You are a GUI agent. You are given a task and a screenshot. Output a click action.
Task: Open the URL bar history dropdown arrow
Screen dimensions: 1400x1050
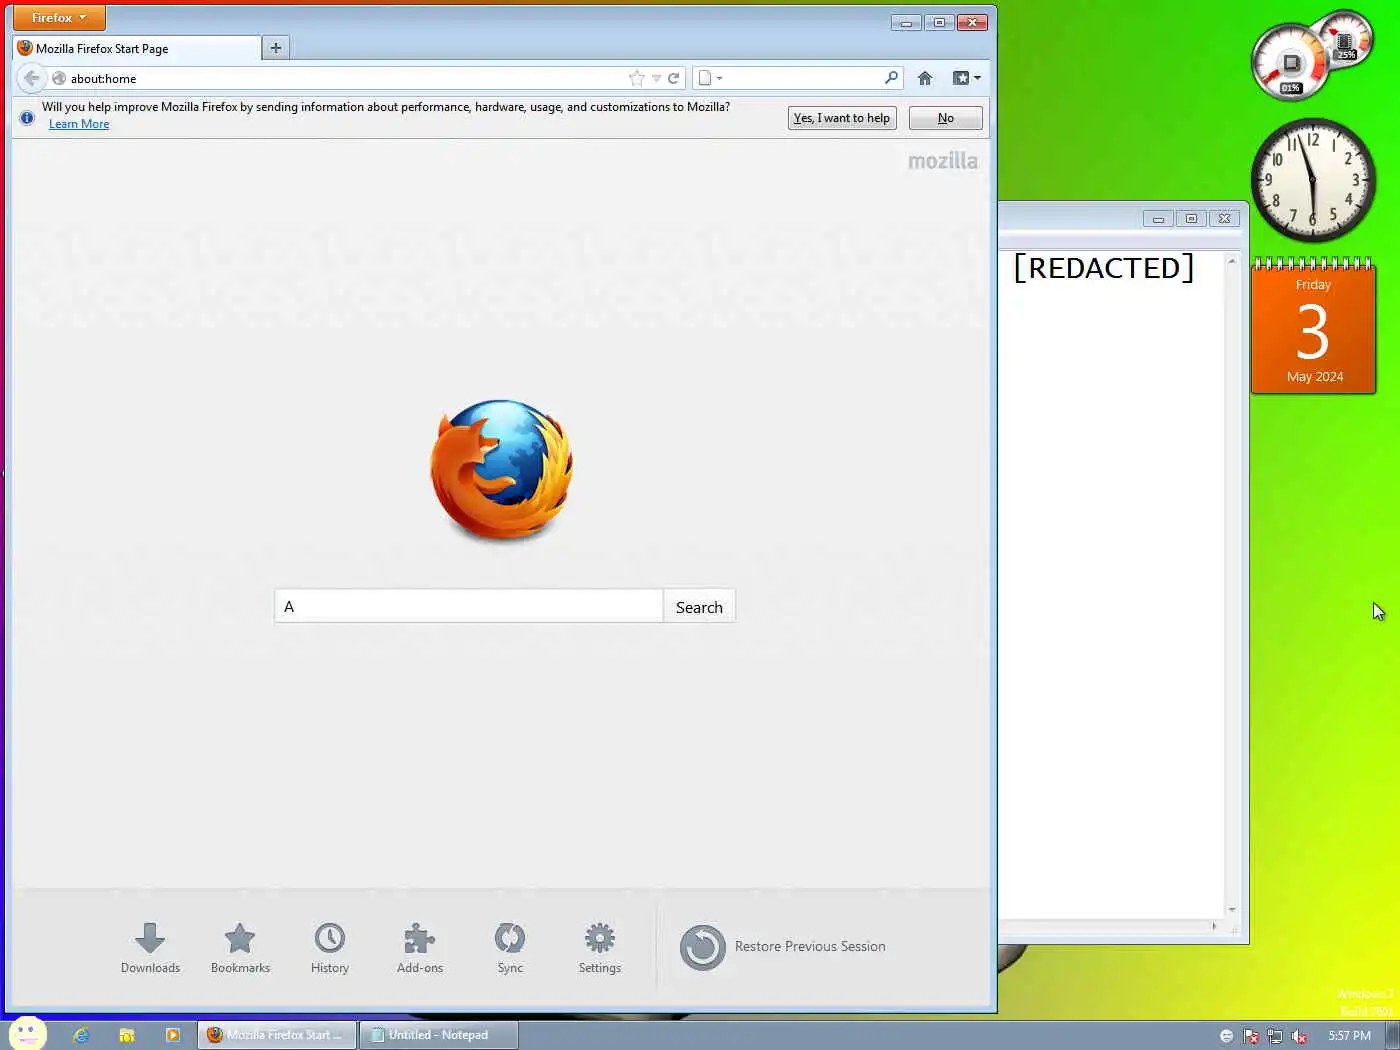pyautogui.click(x=656, y=78)
